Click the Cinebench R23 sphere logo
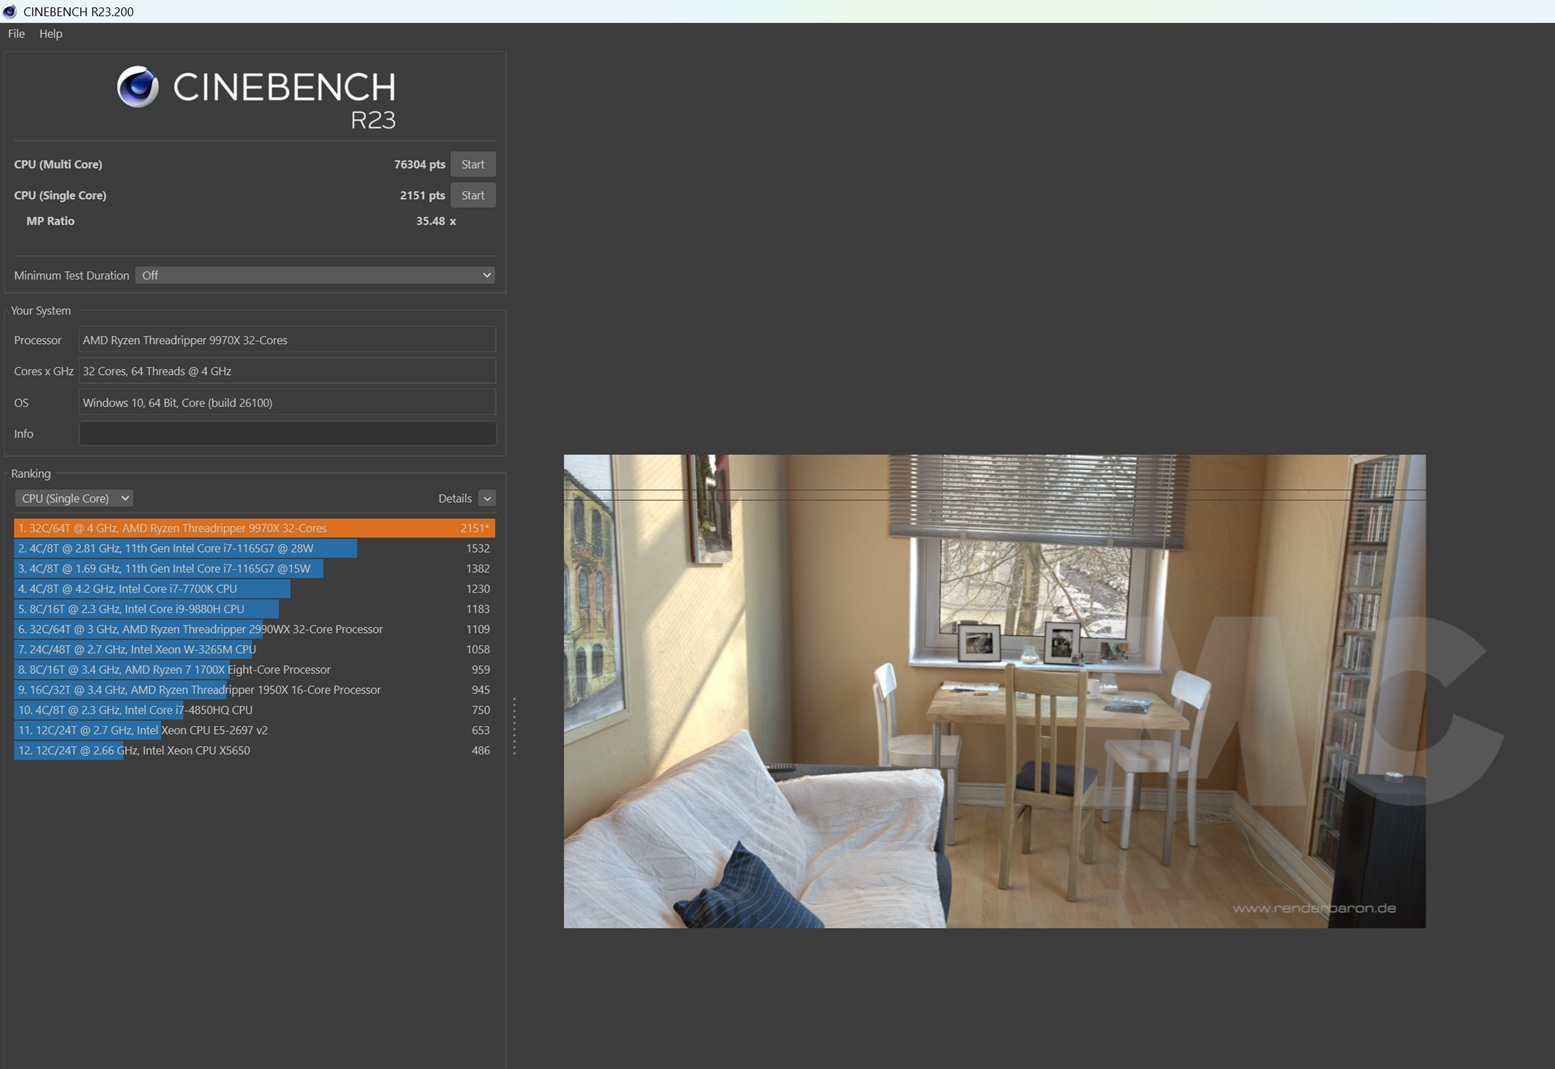This screenshot has height=1069, width=1555. [138, 87]
